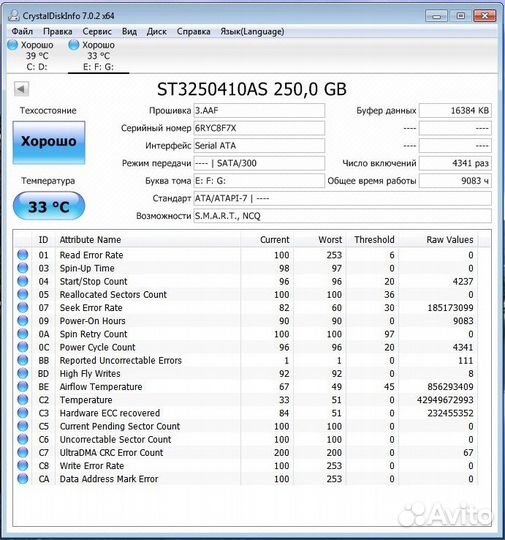Click the ID column header
Viewport: 505px width, 540px height.
[x=43, y=240]
